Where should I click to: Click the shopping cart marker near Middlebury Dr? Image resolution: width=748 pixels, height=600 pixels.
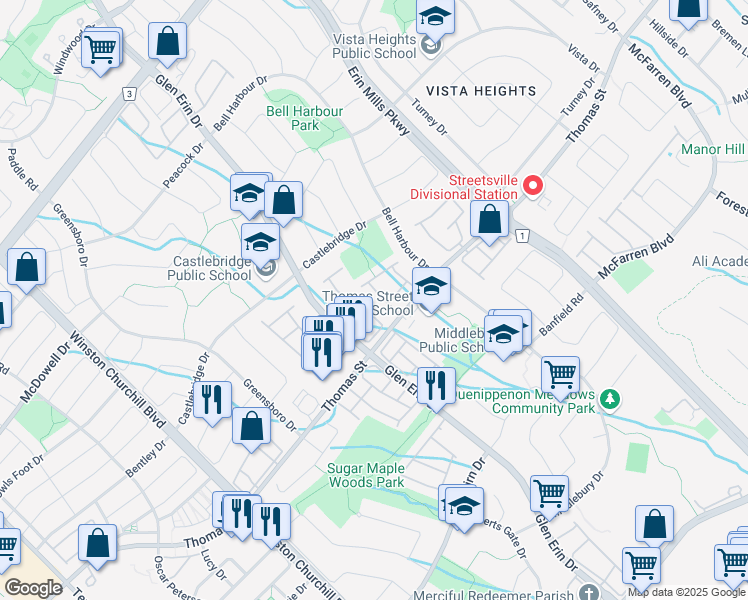click(549, 493)
